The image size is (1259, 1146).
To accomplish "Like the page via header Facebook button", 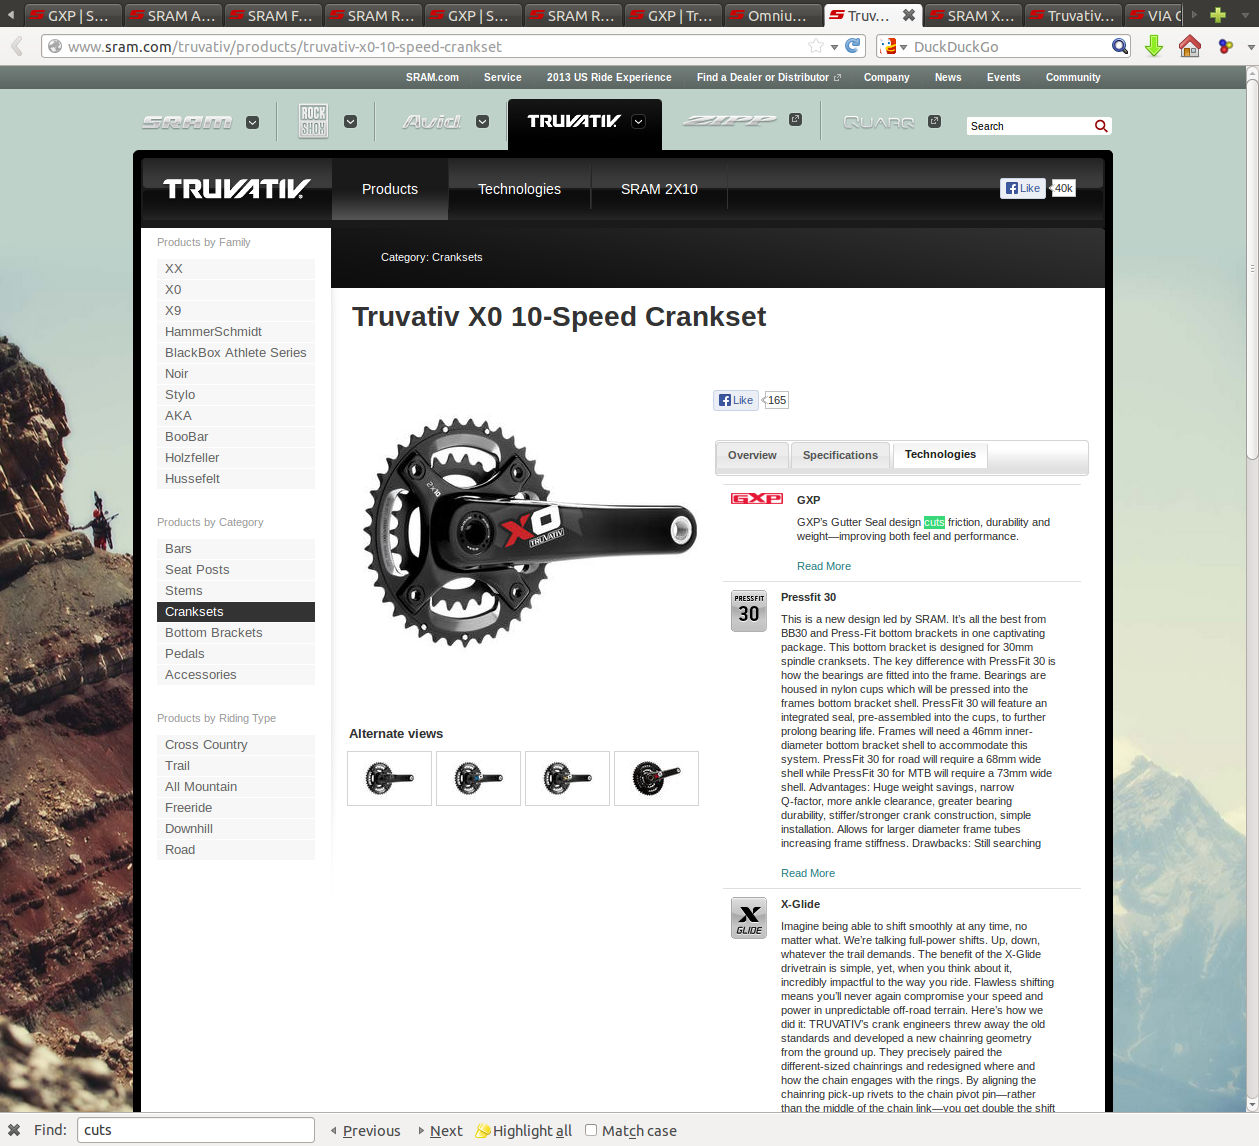I will (1022, 188).
